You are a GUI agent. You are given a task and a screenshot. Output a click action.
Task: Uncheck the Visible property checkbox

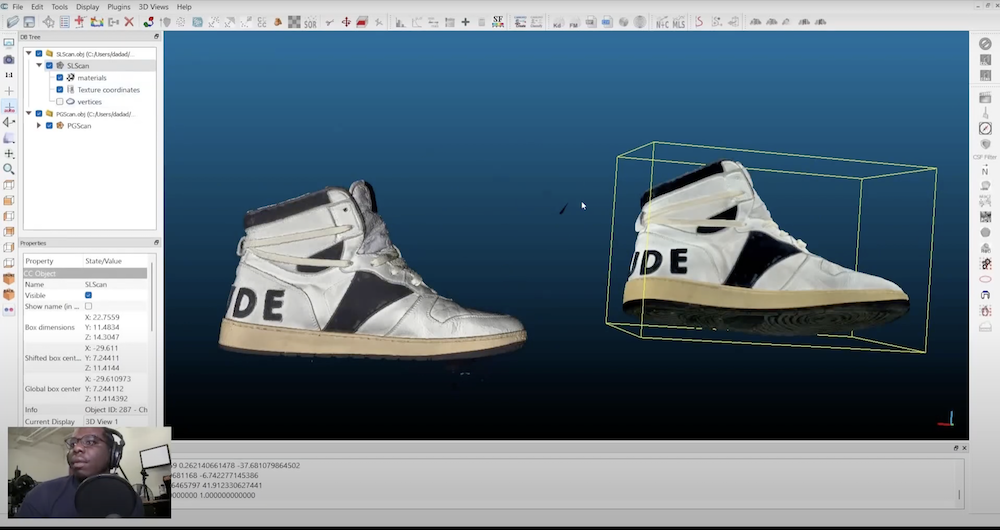[x=88, y=295]
